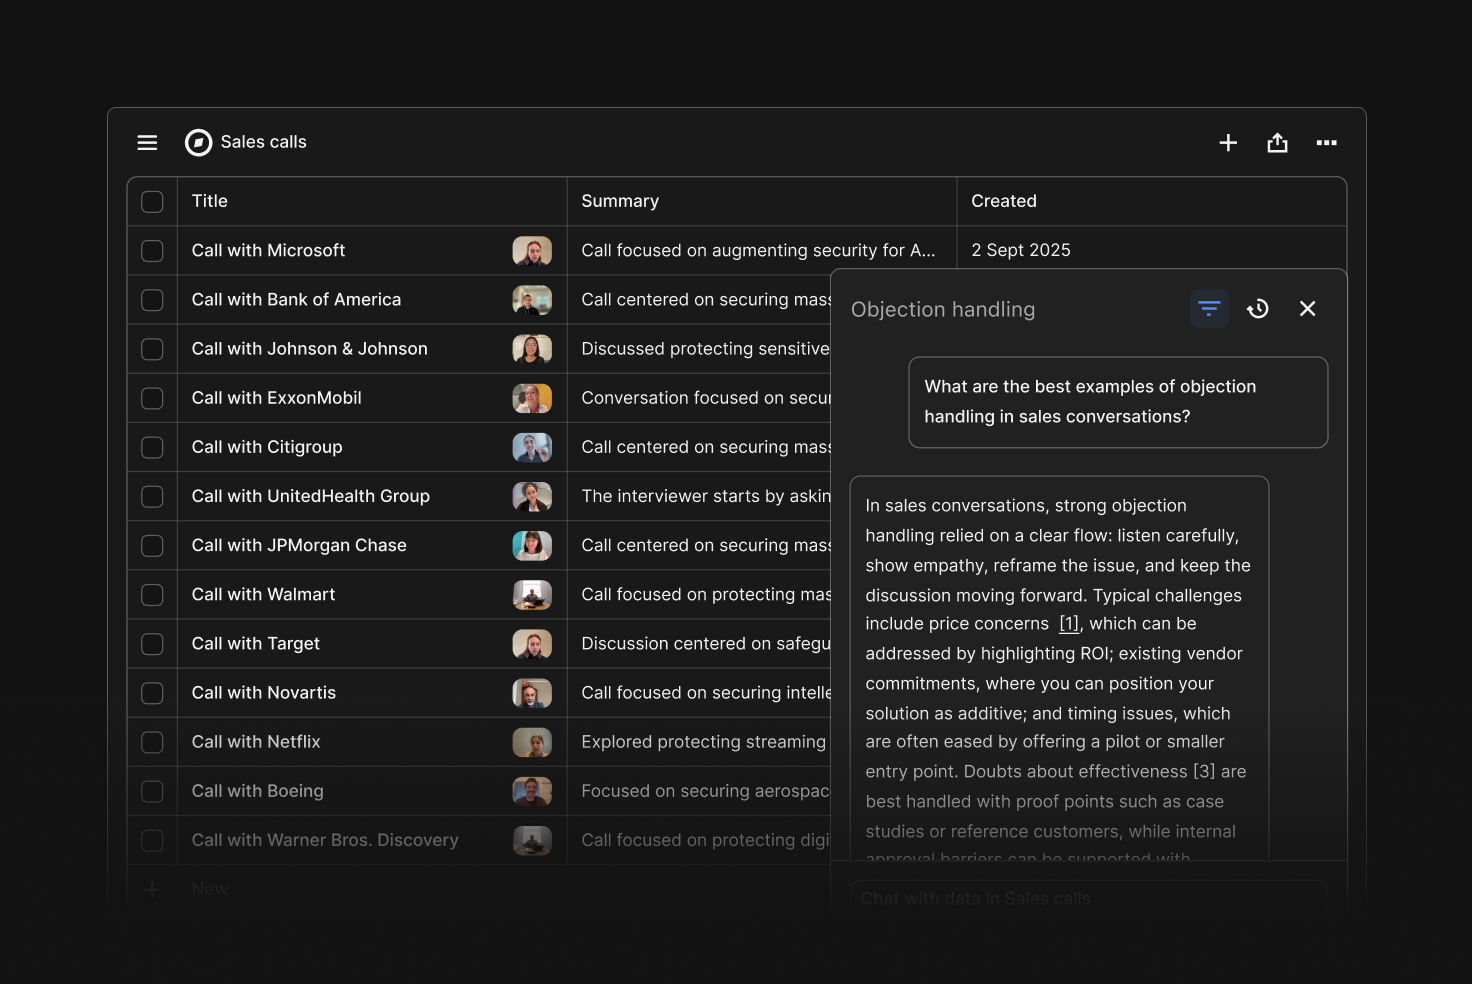Select summary 'The interviewer starts by askin'
Screen dimensions: 1472x984
(706, 496)
